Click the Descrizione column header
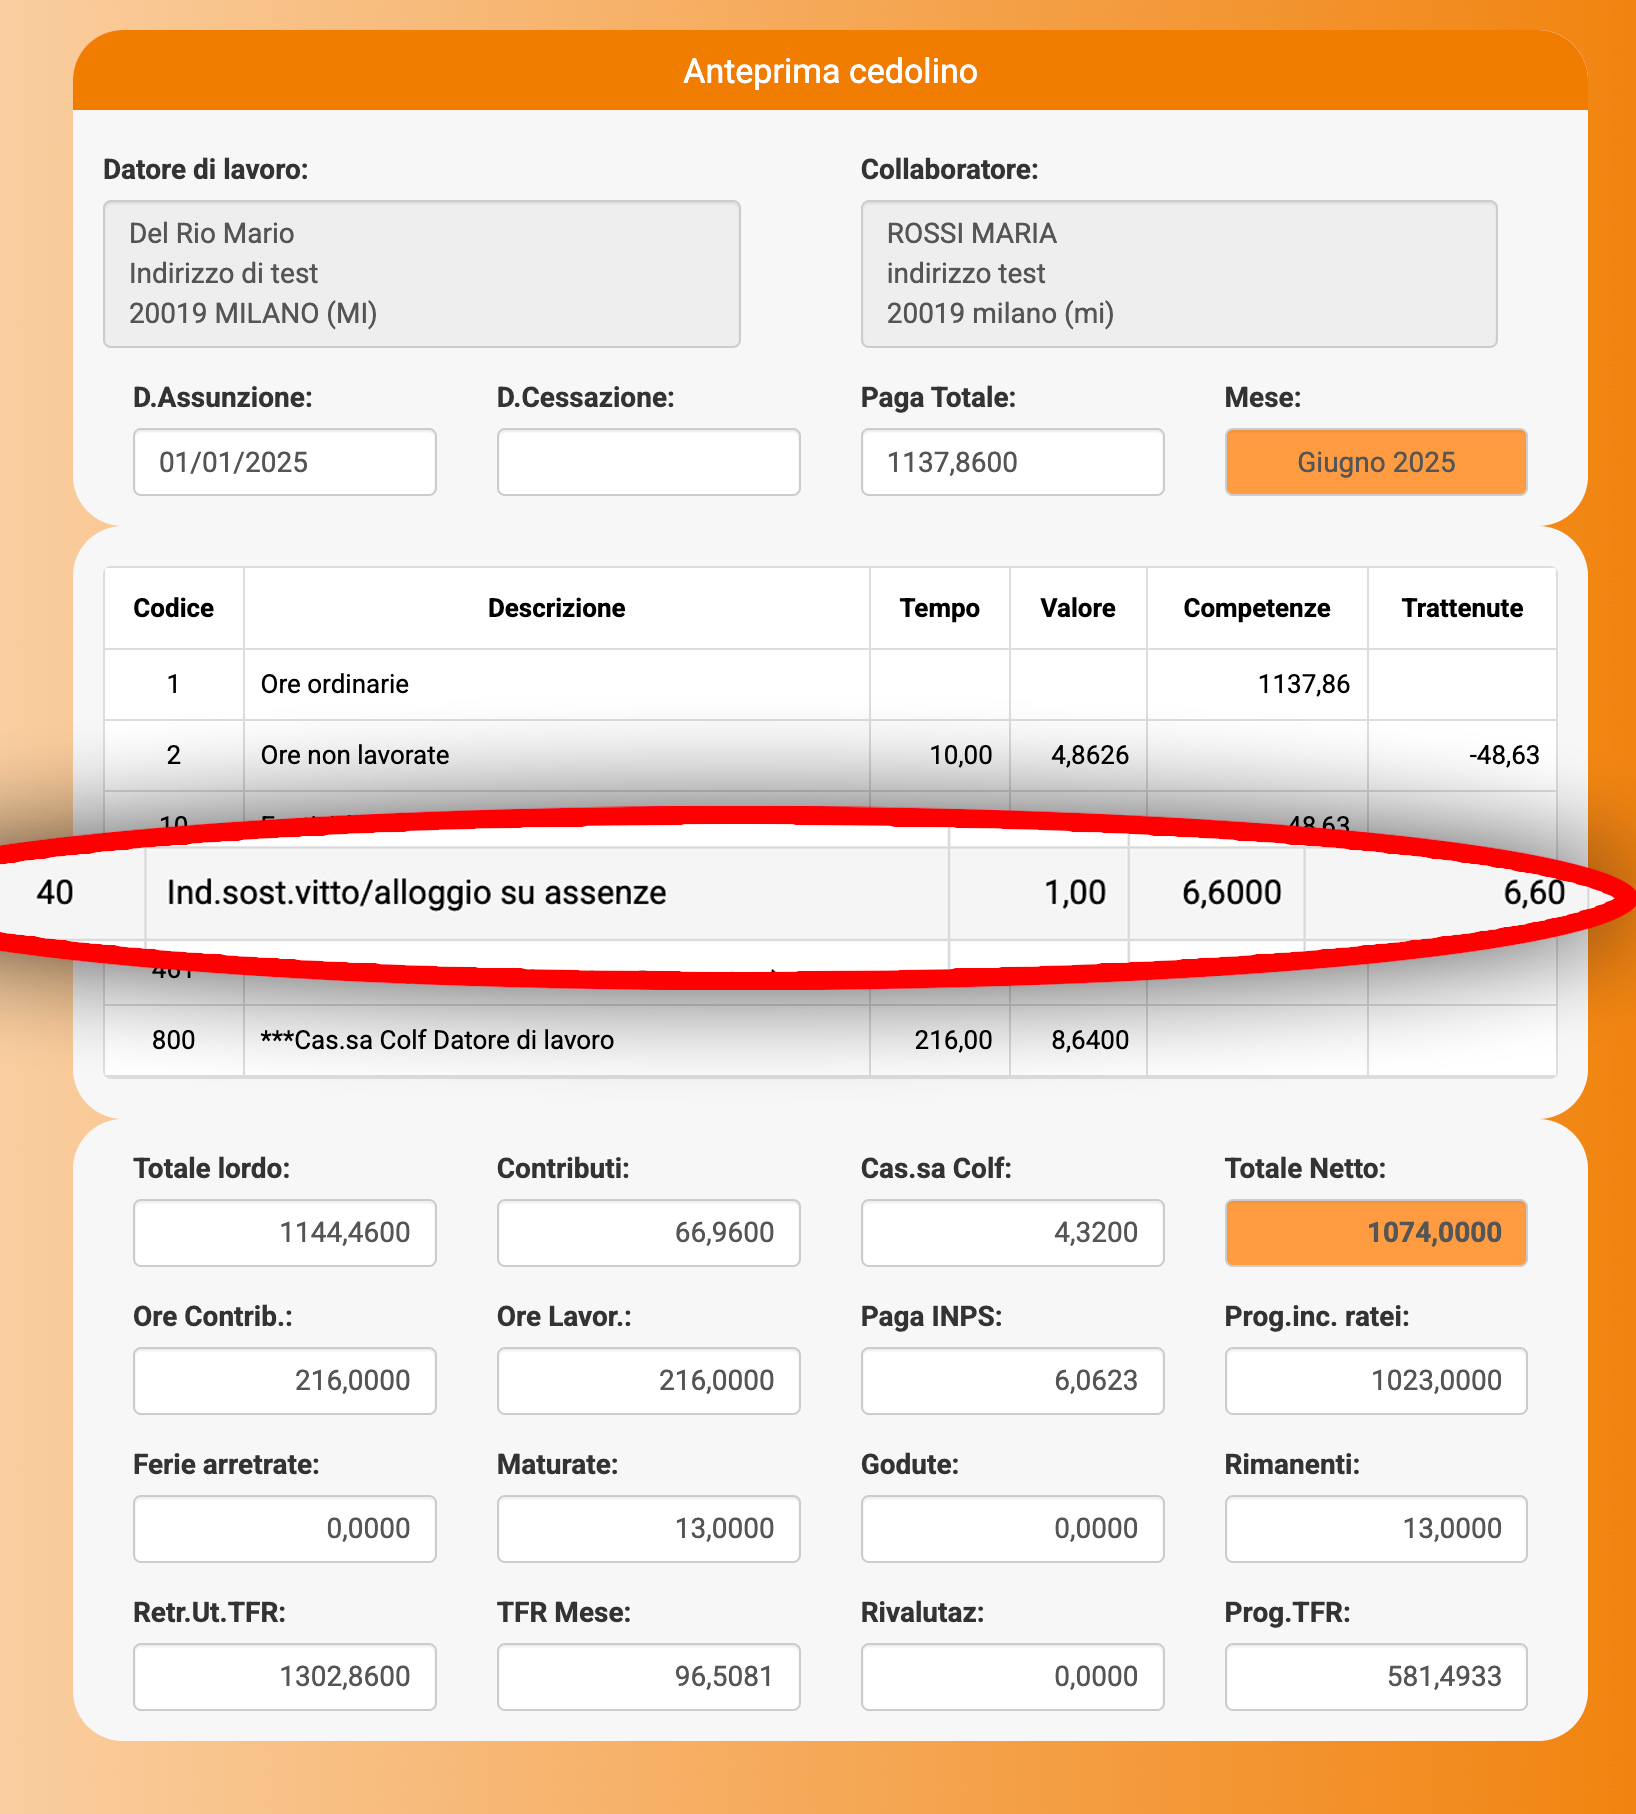 (556, 608)
